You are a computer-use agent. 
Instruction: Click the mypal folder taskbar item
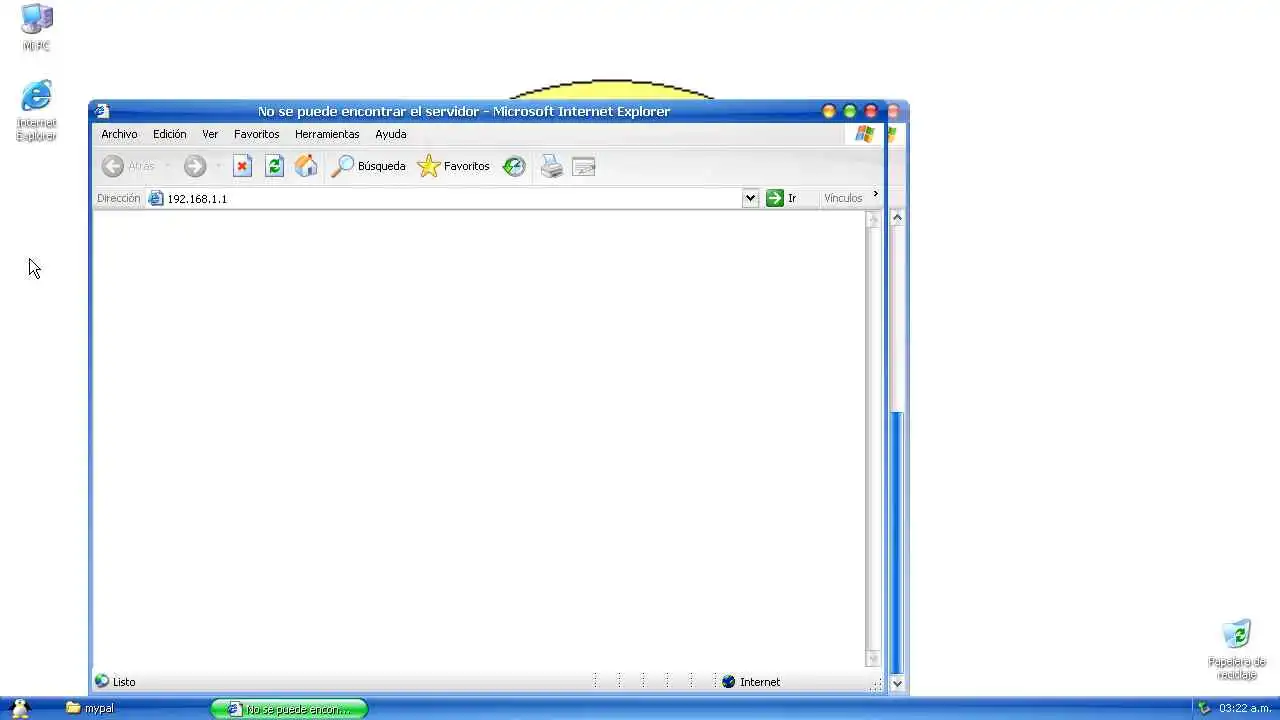[x=90, y=708]
